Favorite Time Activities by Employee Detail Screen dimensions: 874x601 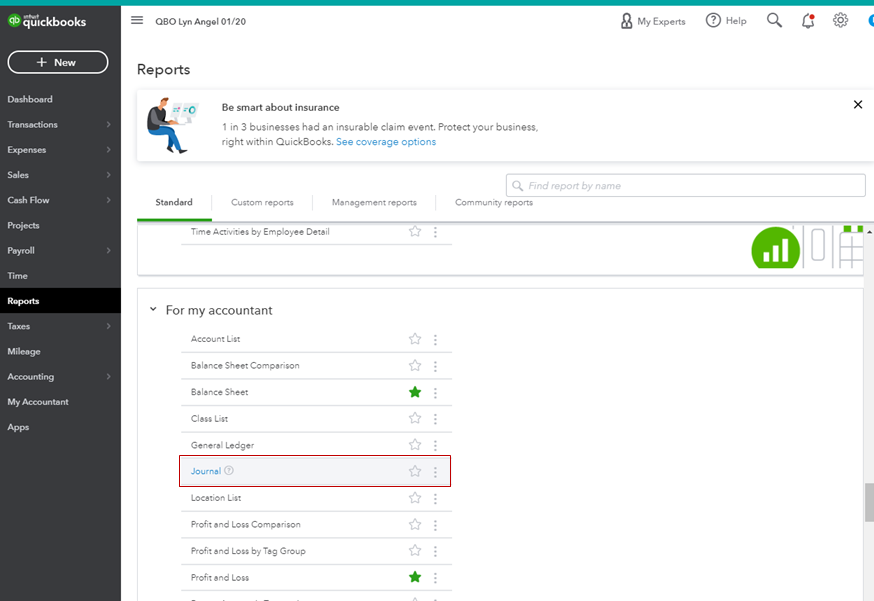[415, 231]
